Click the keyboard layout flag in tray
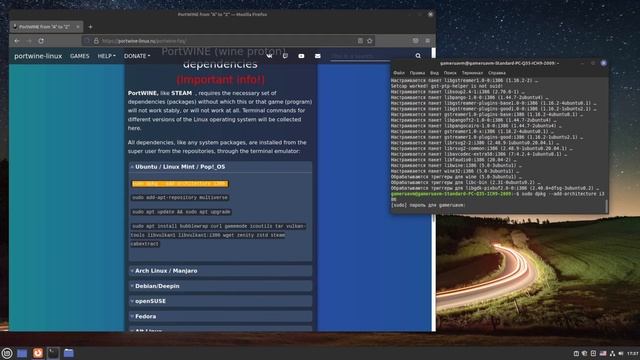Viewport: 640px width, 360px height. click(x=602, y=353)
